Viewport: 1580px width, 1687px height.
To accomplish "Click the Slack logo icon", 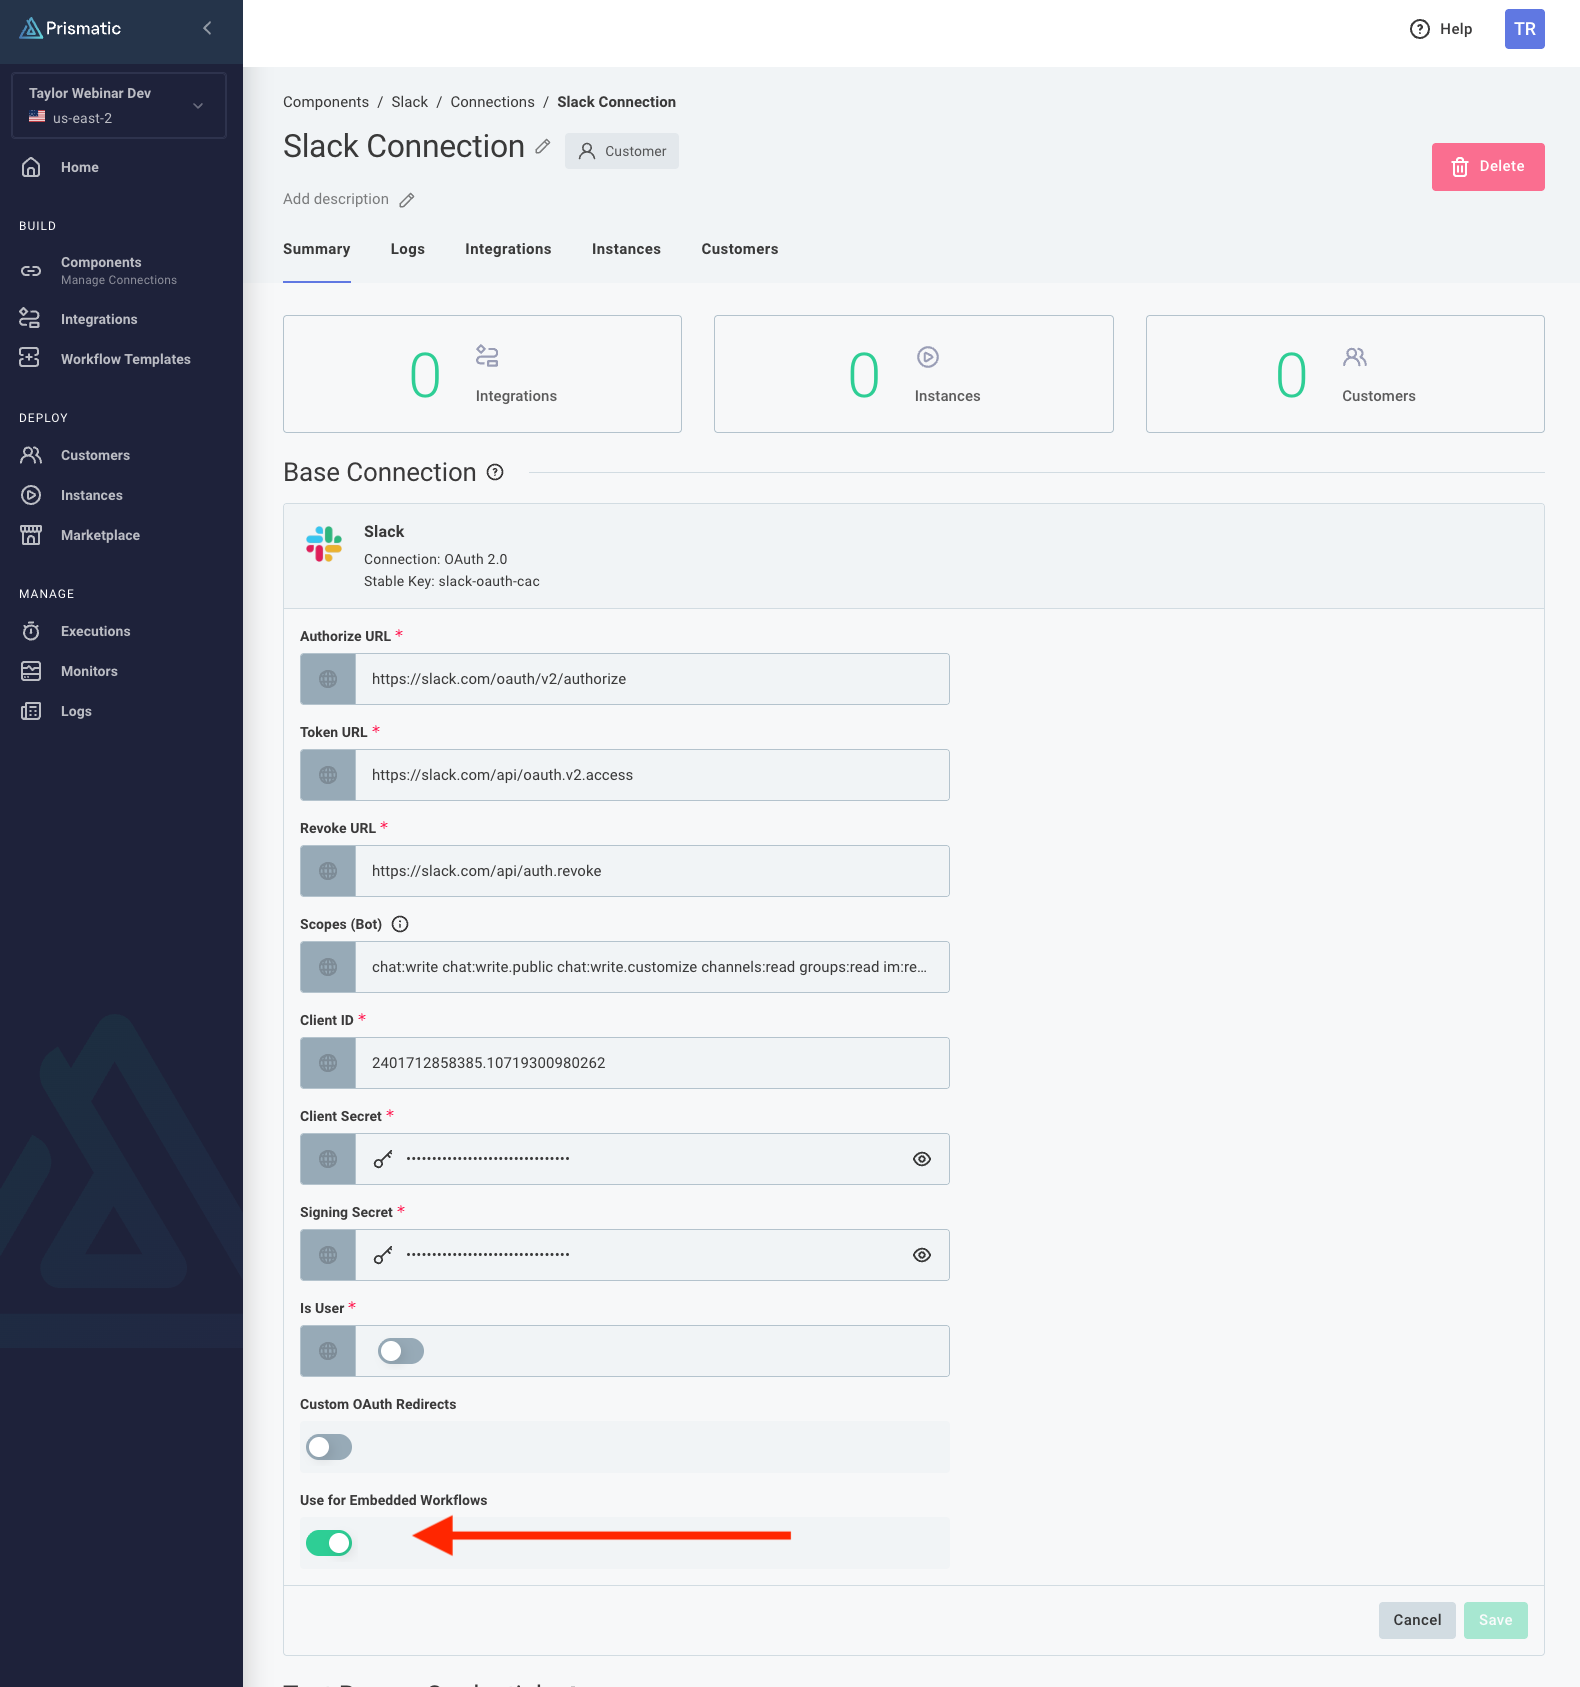I will 324,544.
